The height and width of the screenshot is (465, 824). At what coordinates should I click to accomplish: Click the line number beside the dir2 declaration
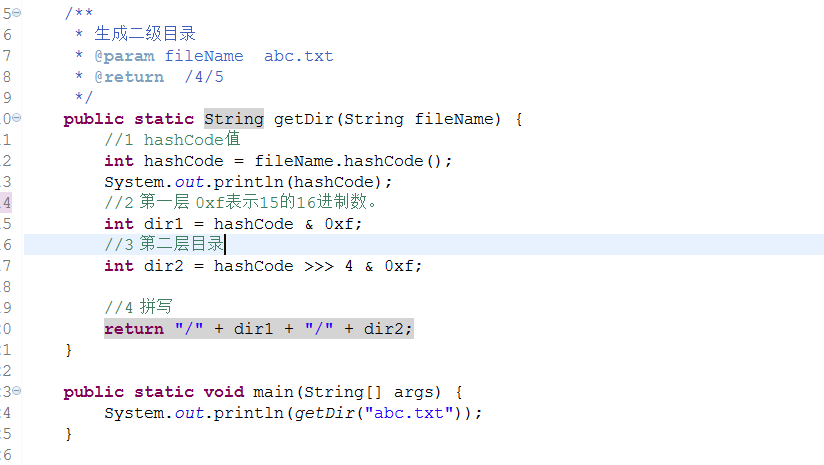point(7,266)
